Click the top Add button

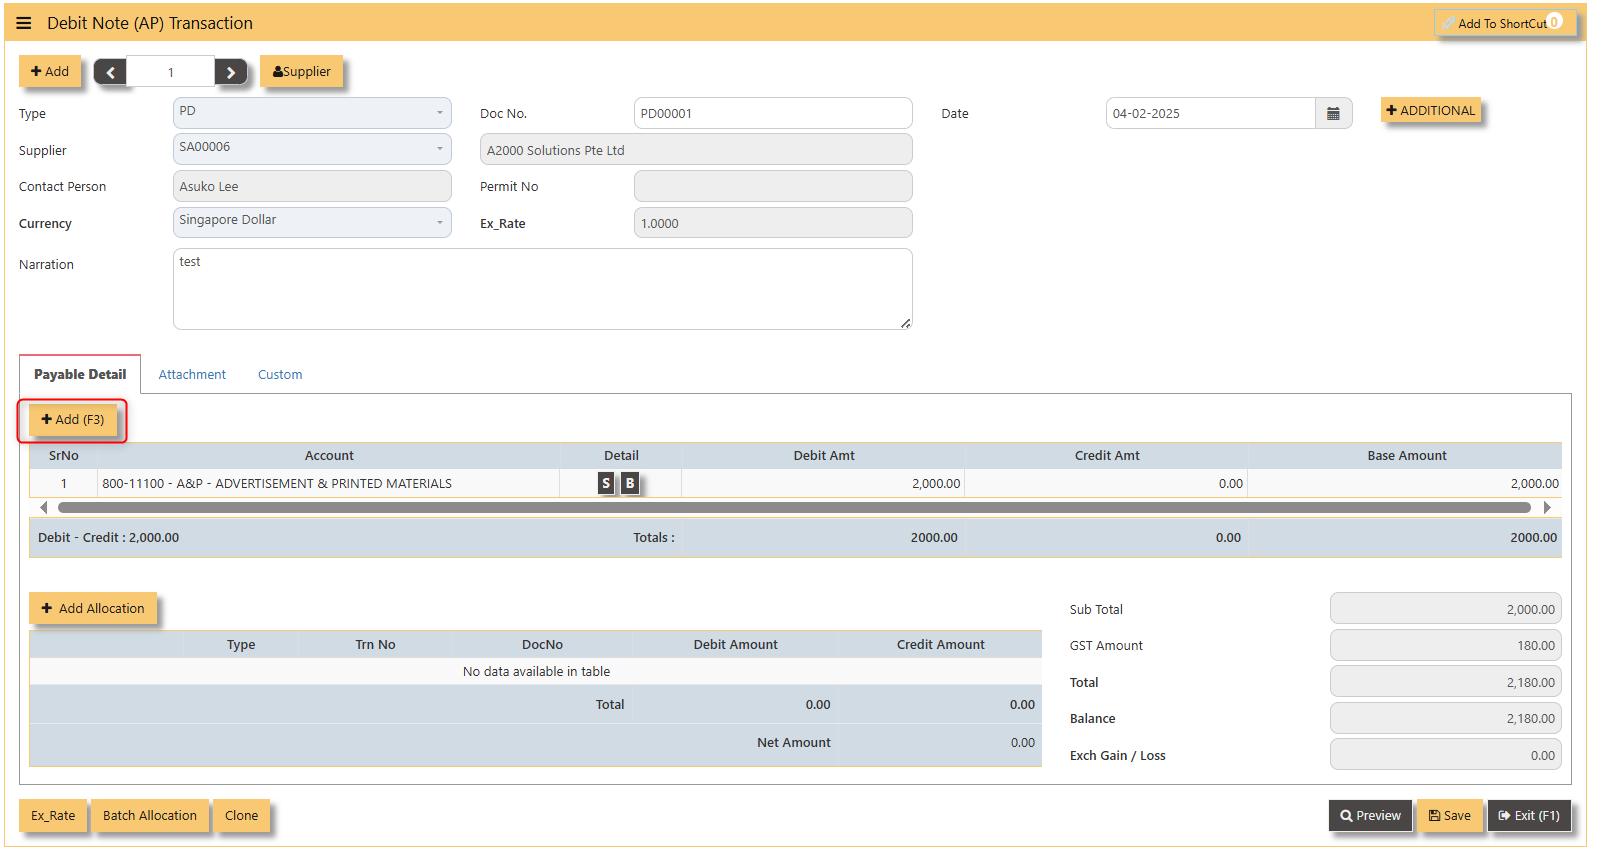50,71
